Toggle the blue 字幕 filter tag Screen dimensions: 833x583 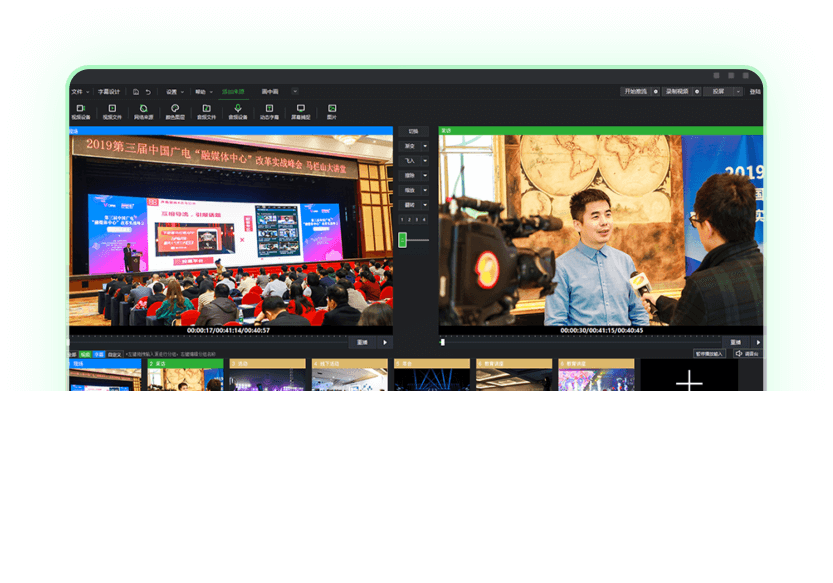point(99,354)
